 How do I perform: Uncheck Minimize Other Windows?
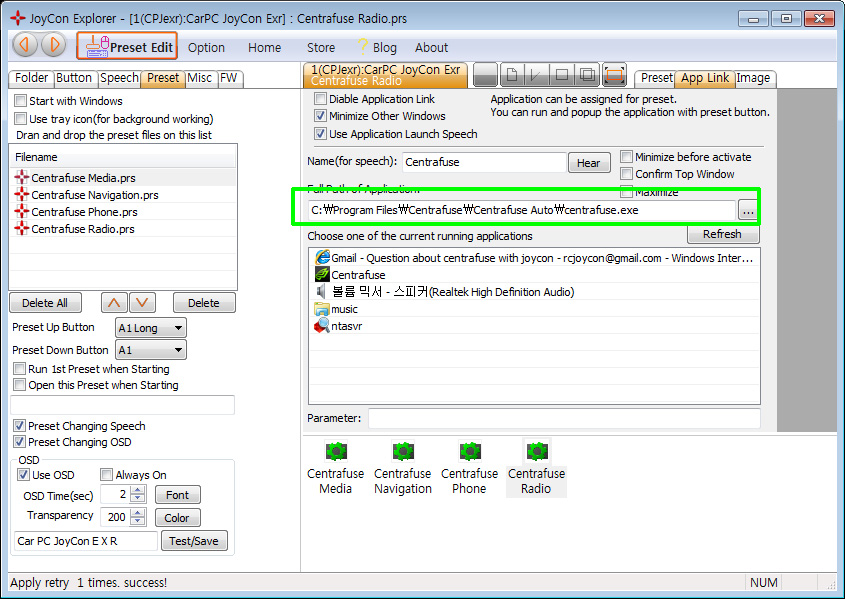pyautogui.click(x=321, y=116)
